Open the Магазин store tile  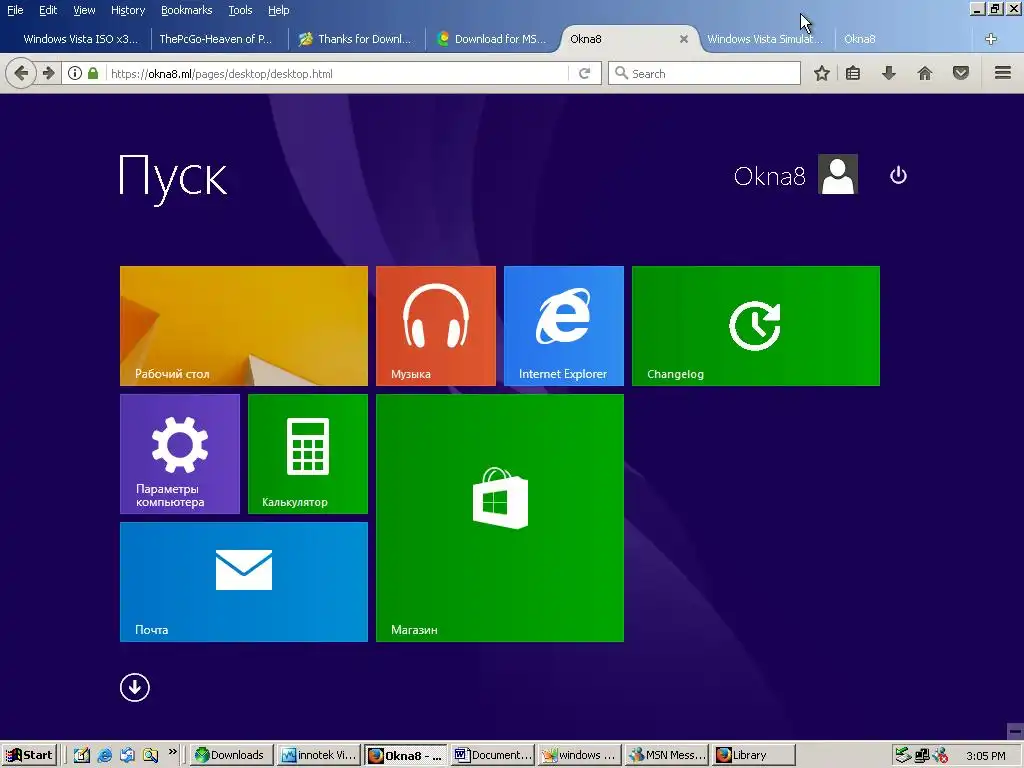click(x=500, y=518)
